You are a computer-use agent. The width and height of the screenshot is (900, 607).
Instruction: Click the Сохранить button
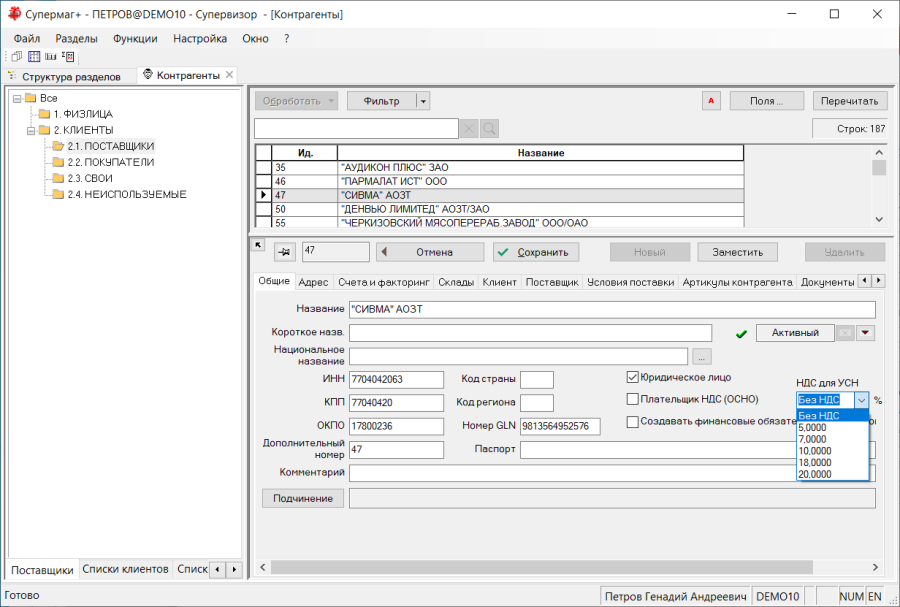click(x=536, y=252)
